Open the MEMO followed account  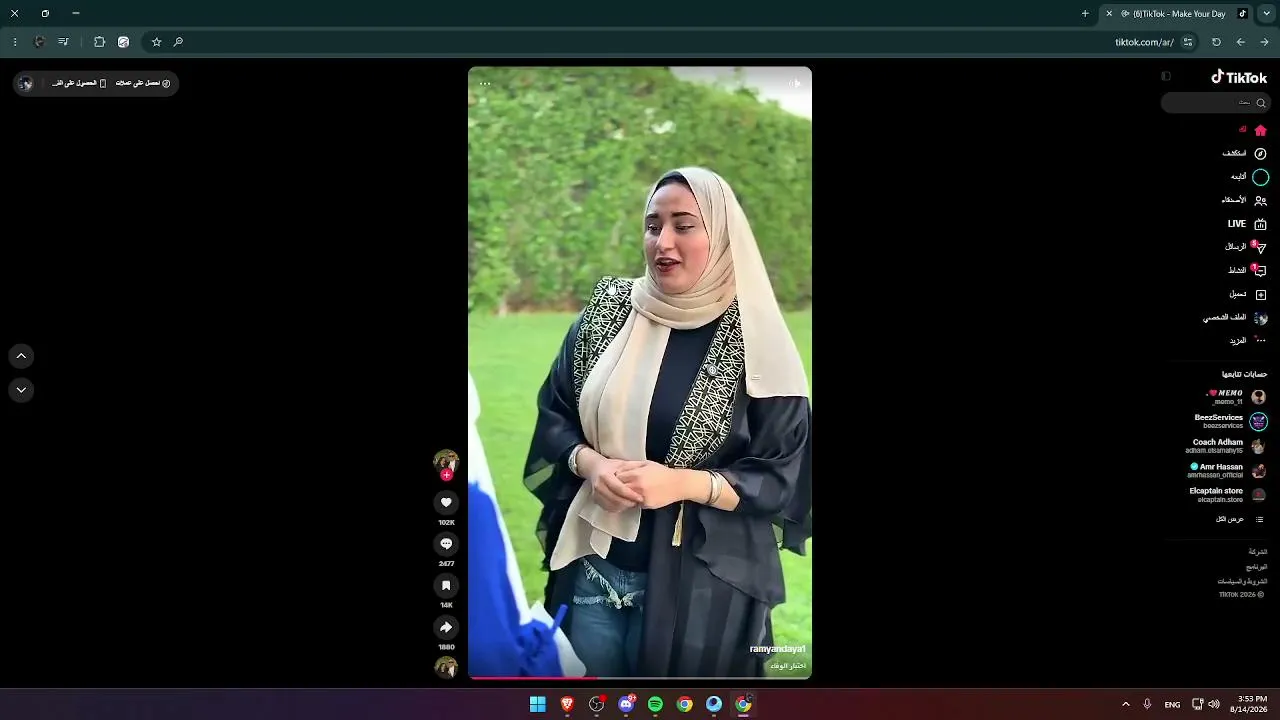(1237, 397)
